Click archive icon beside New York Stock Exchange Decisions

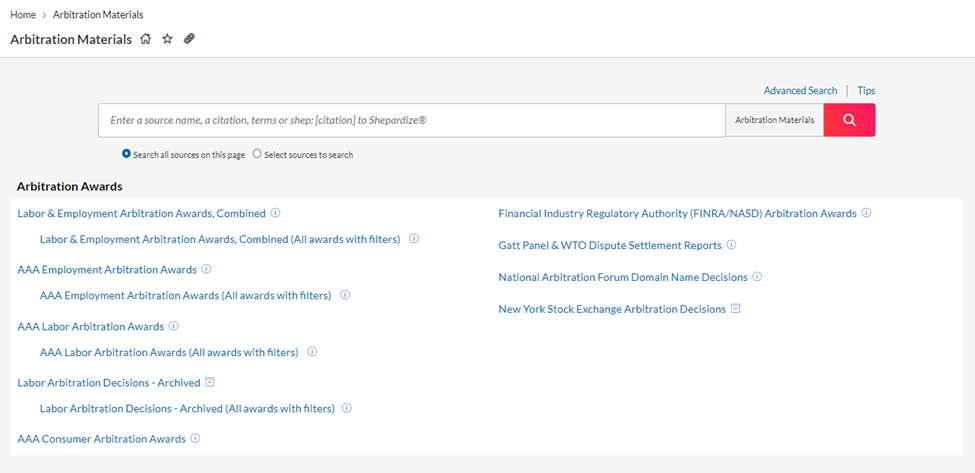pos(736,308)
